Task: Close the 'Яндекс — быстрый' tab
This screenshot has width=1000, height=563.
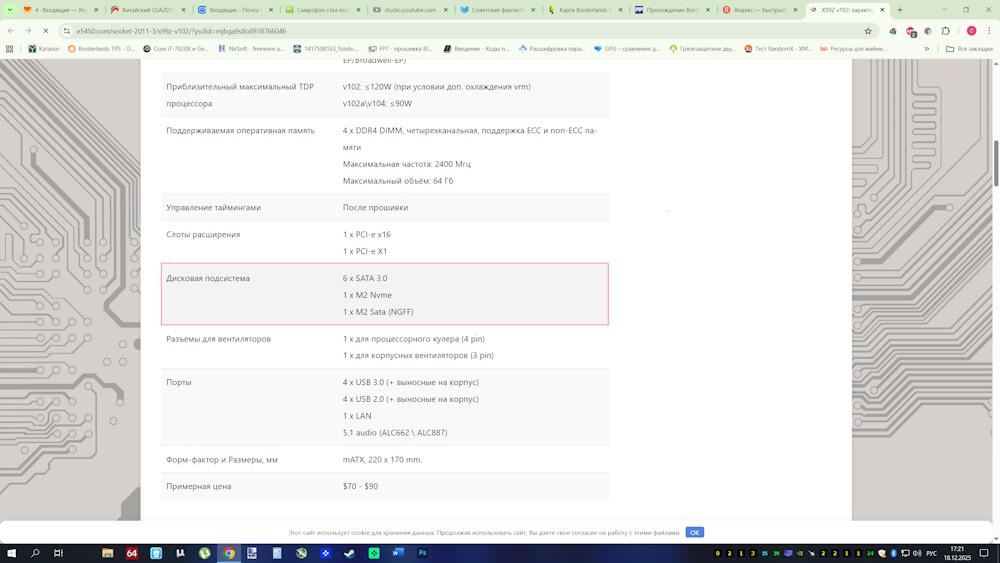Action: 795,10
